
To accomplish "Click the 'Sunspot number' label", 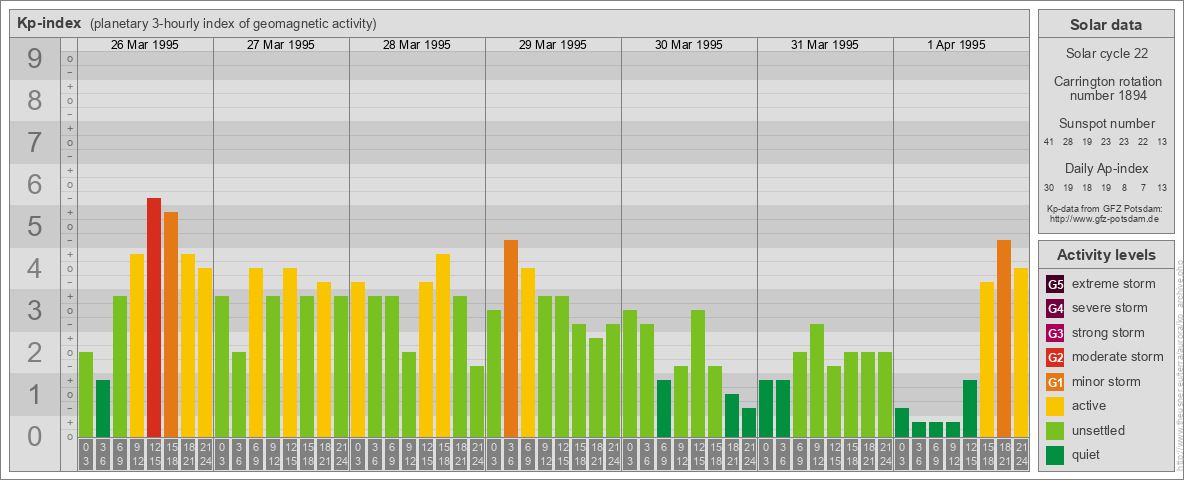I will pyautogui.click(x=1106, y=124).
